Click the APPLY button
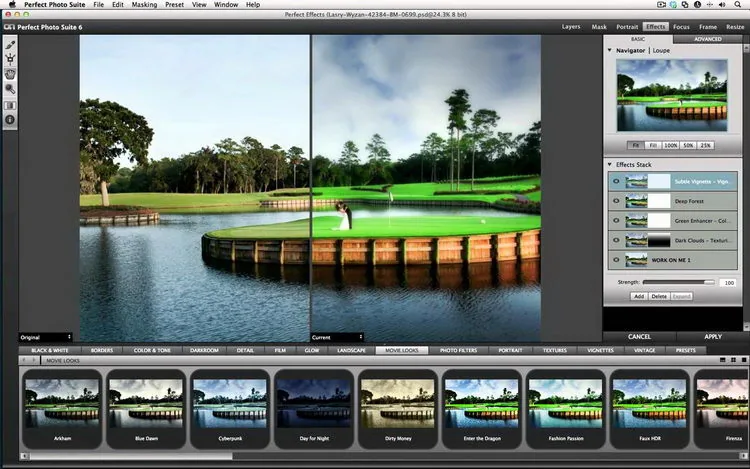 (713, 337)
